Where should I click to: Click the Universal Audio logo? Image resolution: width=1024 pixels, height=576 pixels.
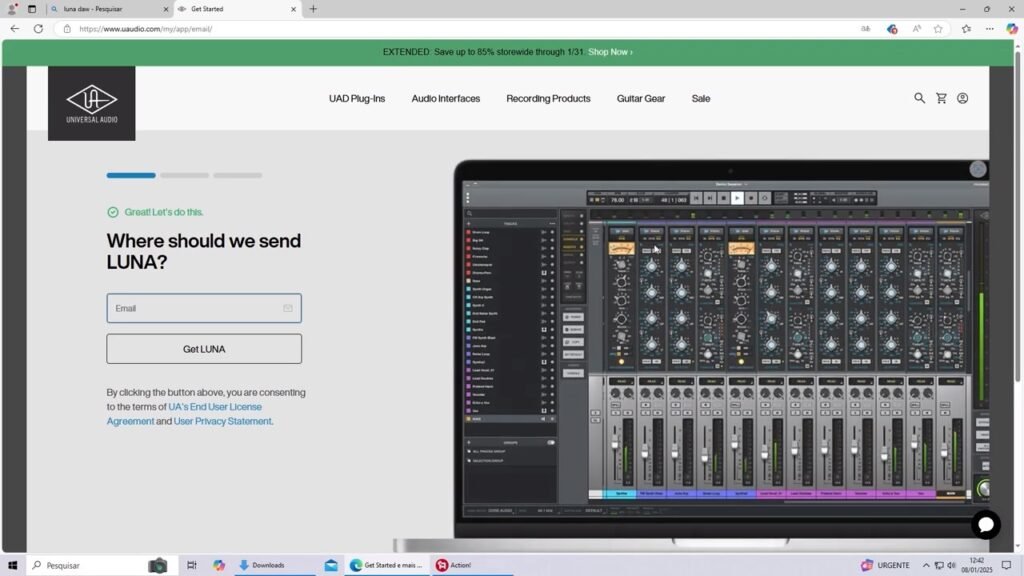91,103
